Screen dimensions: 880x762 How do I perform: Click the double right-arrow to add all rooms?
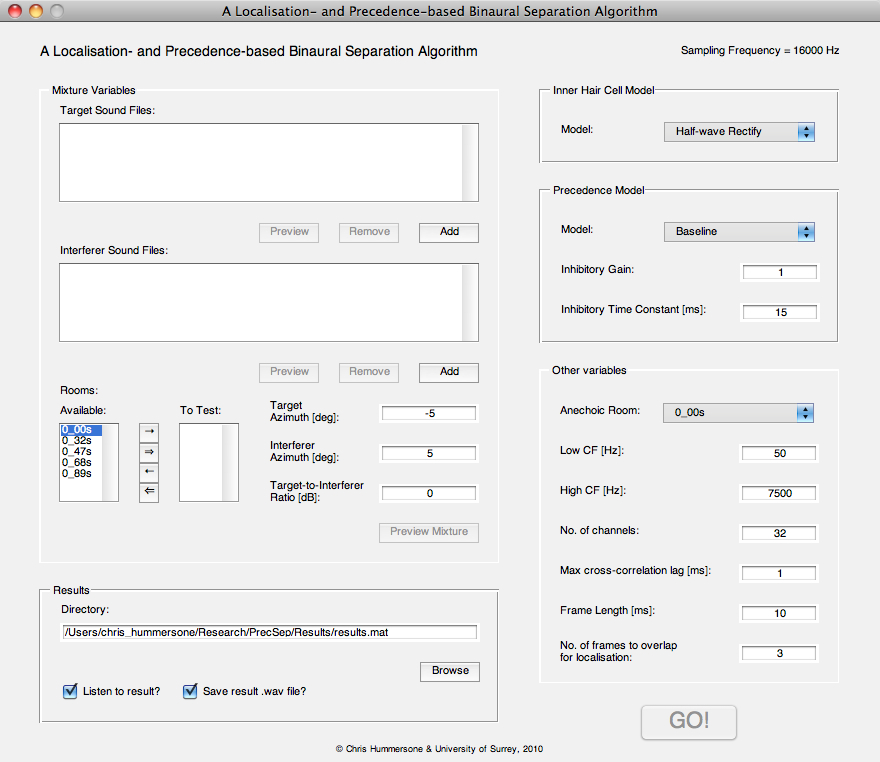click(148, 451)
